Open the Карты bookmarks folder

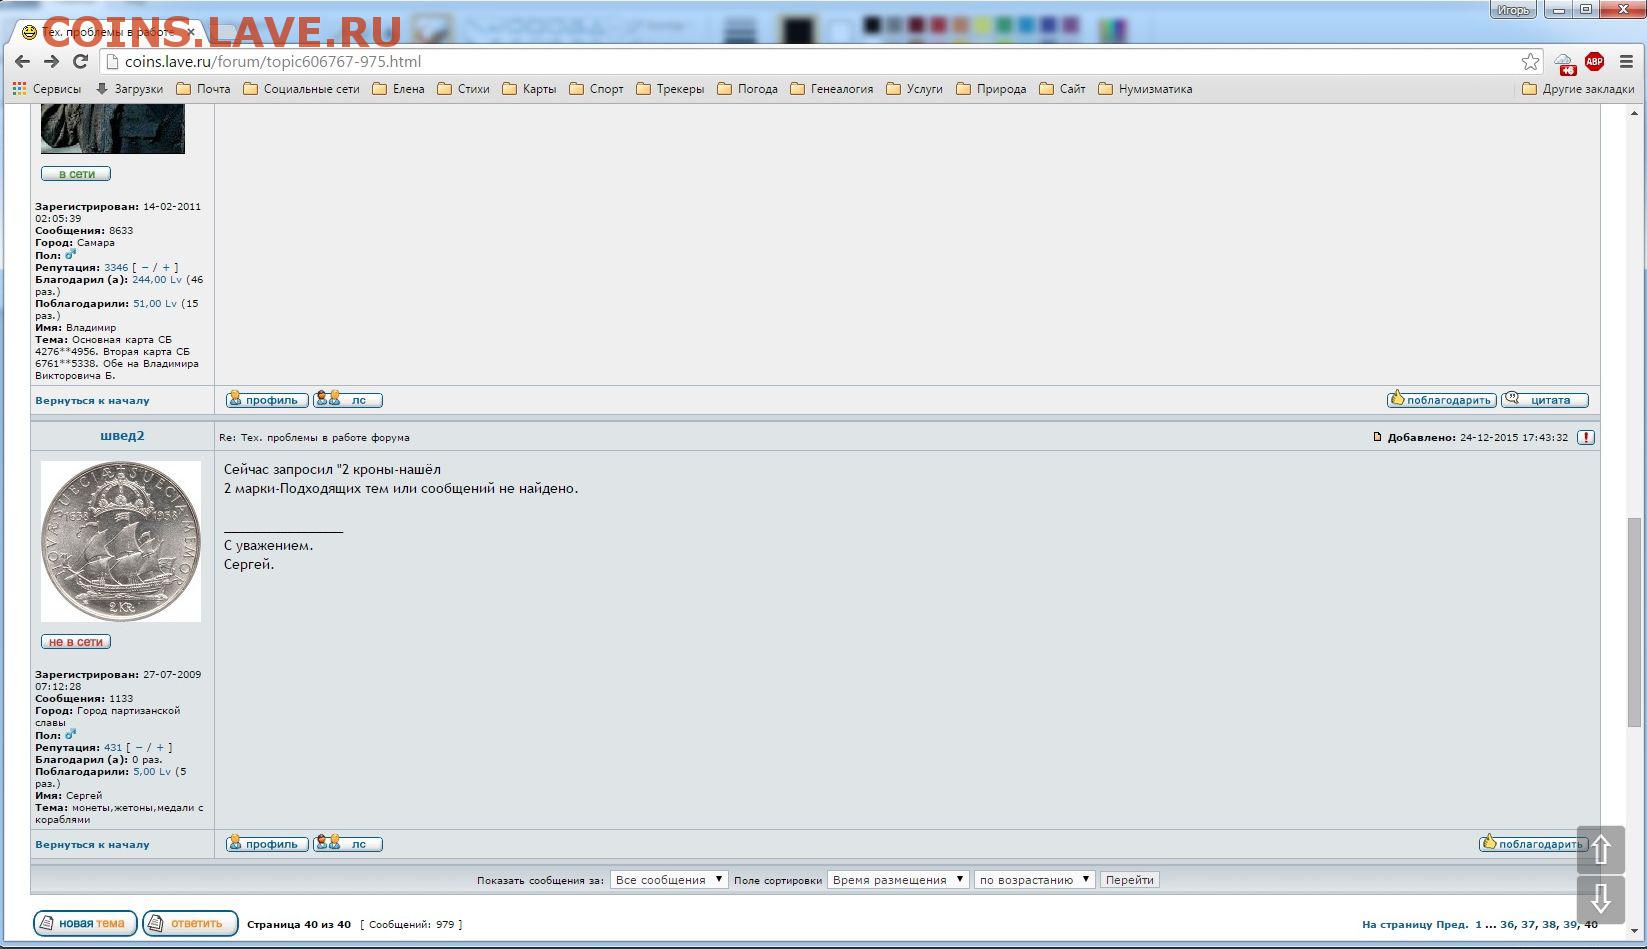[x=530, y=89]
